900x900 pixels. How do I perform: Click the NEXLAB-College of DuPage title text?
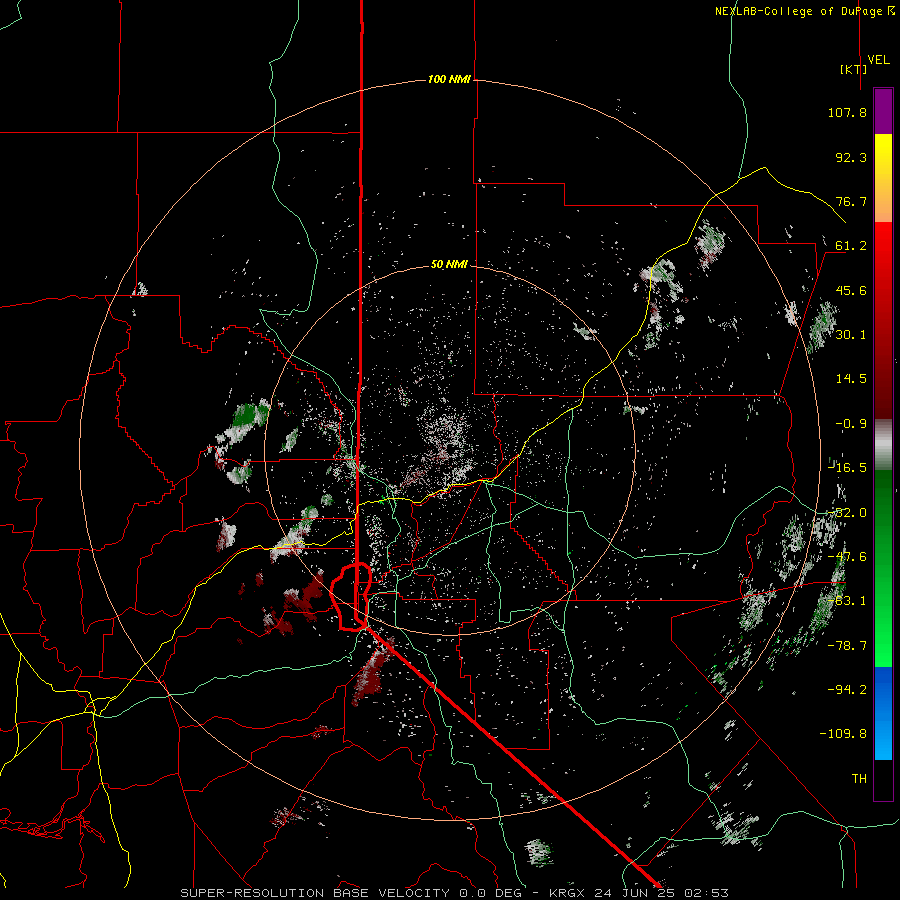tap(804, 11)
